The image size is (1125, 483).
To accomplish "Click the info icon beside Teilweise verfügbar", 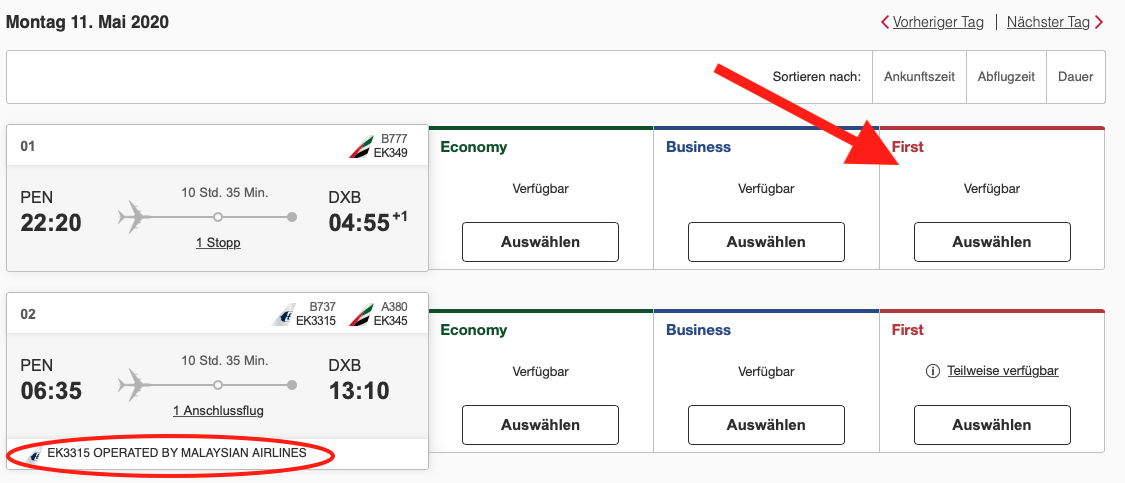I will pyautogui.click(x=932, y=371).
